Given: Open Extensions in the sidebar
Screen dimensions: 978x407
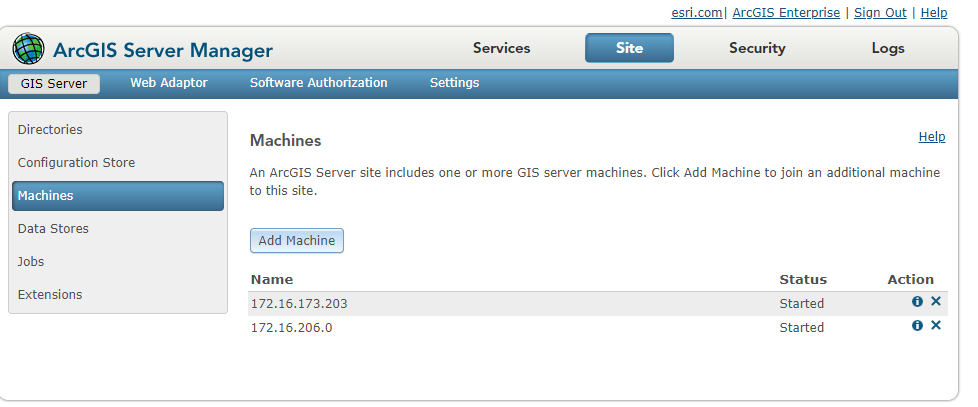Looking at the screenshot, I should (118, 295).
